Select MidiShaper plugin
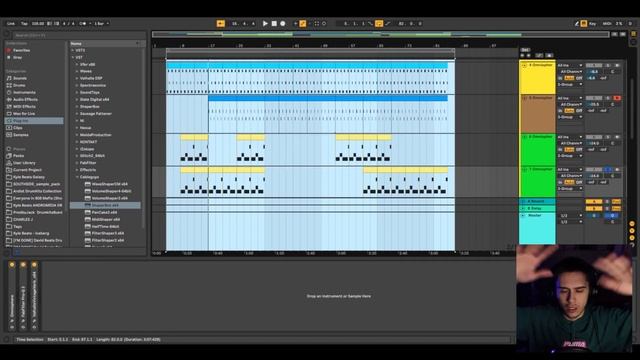The image size is (640, 360). pyautogui.click(x=105, y=220)
